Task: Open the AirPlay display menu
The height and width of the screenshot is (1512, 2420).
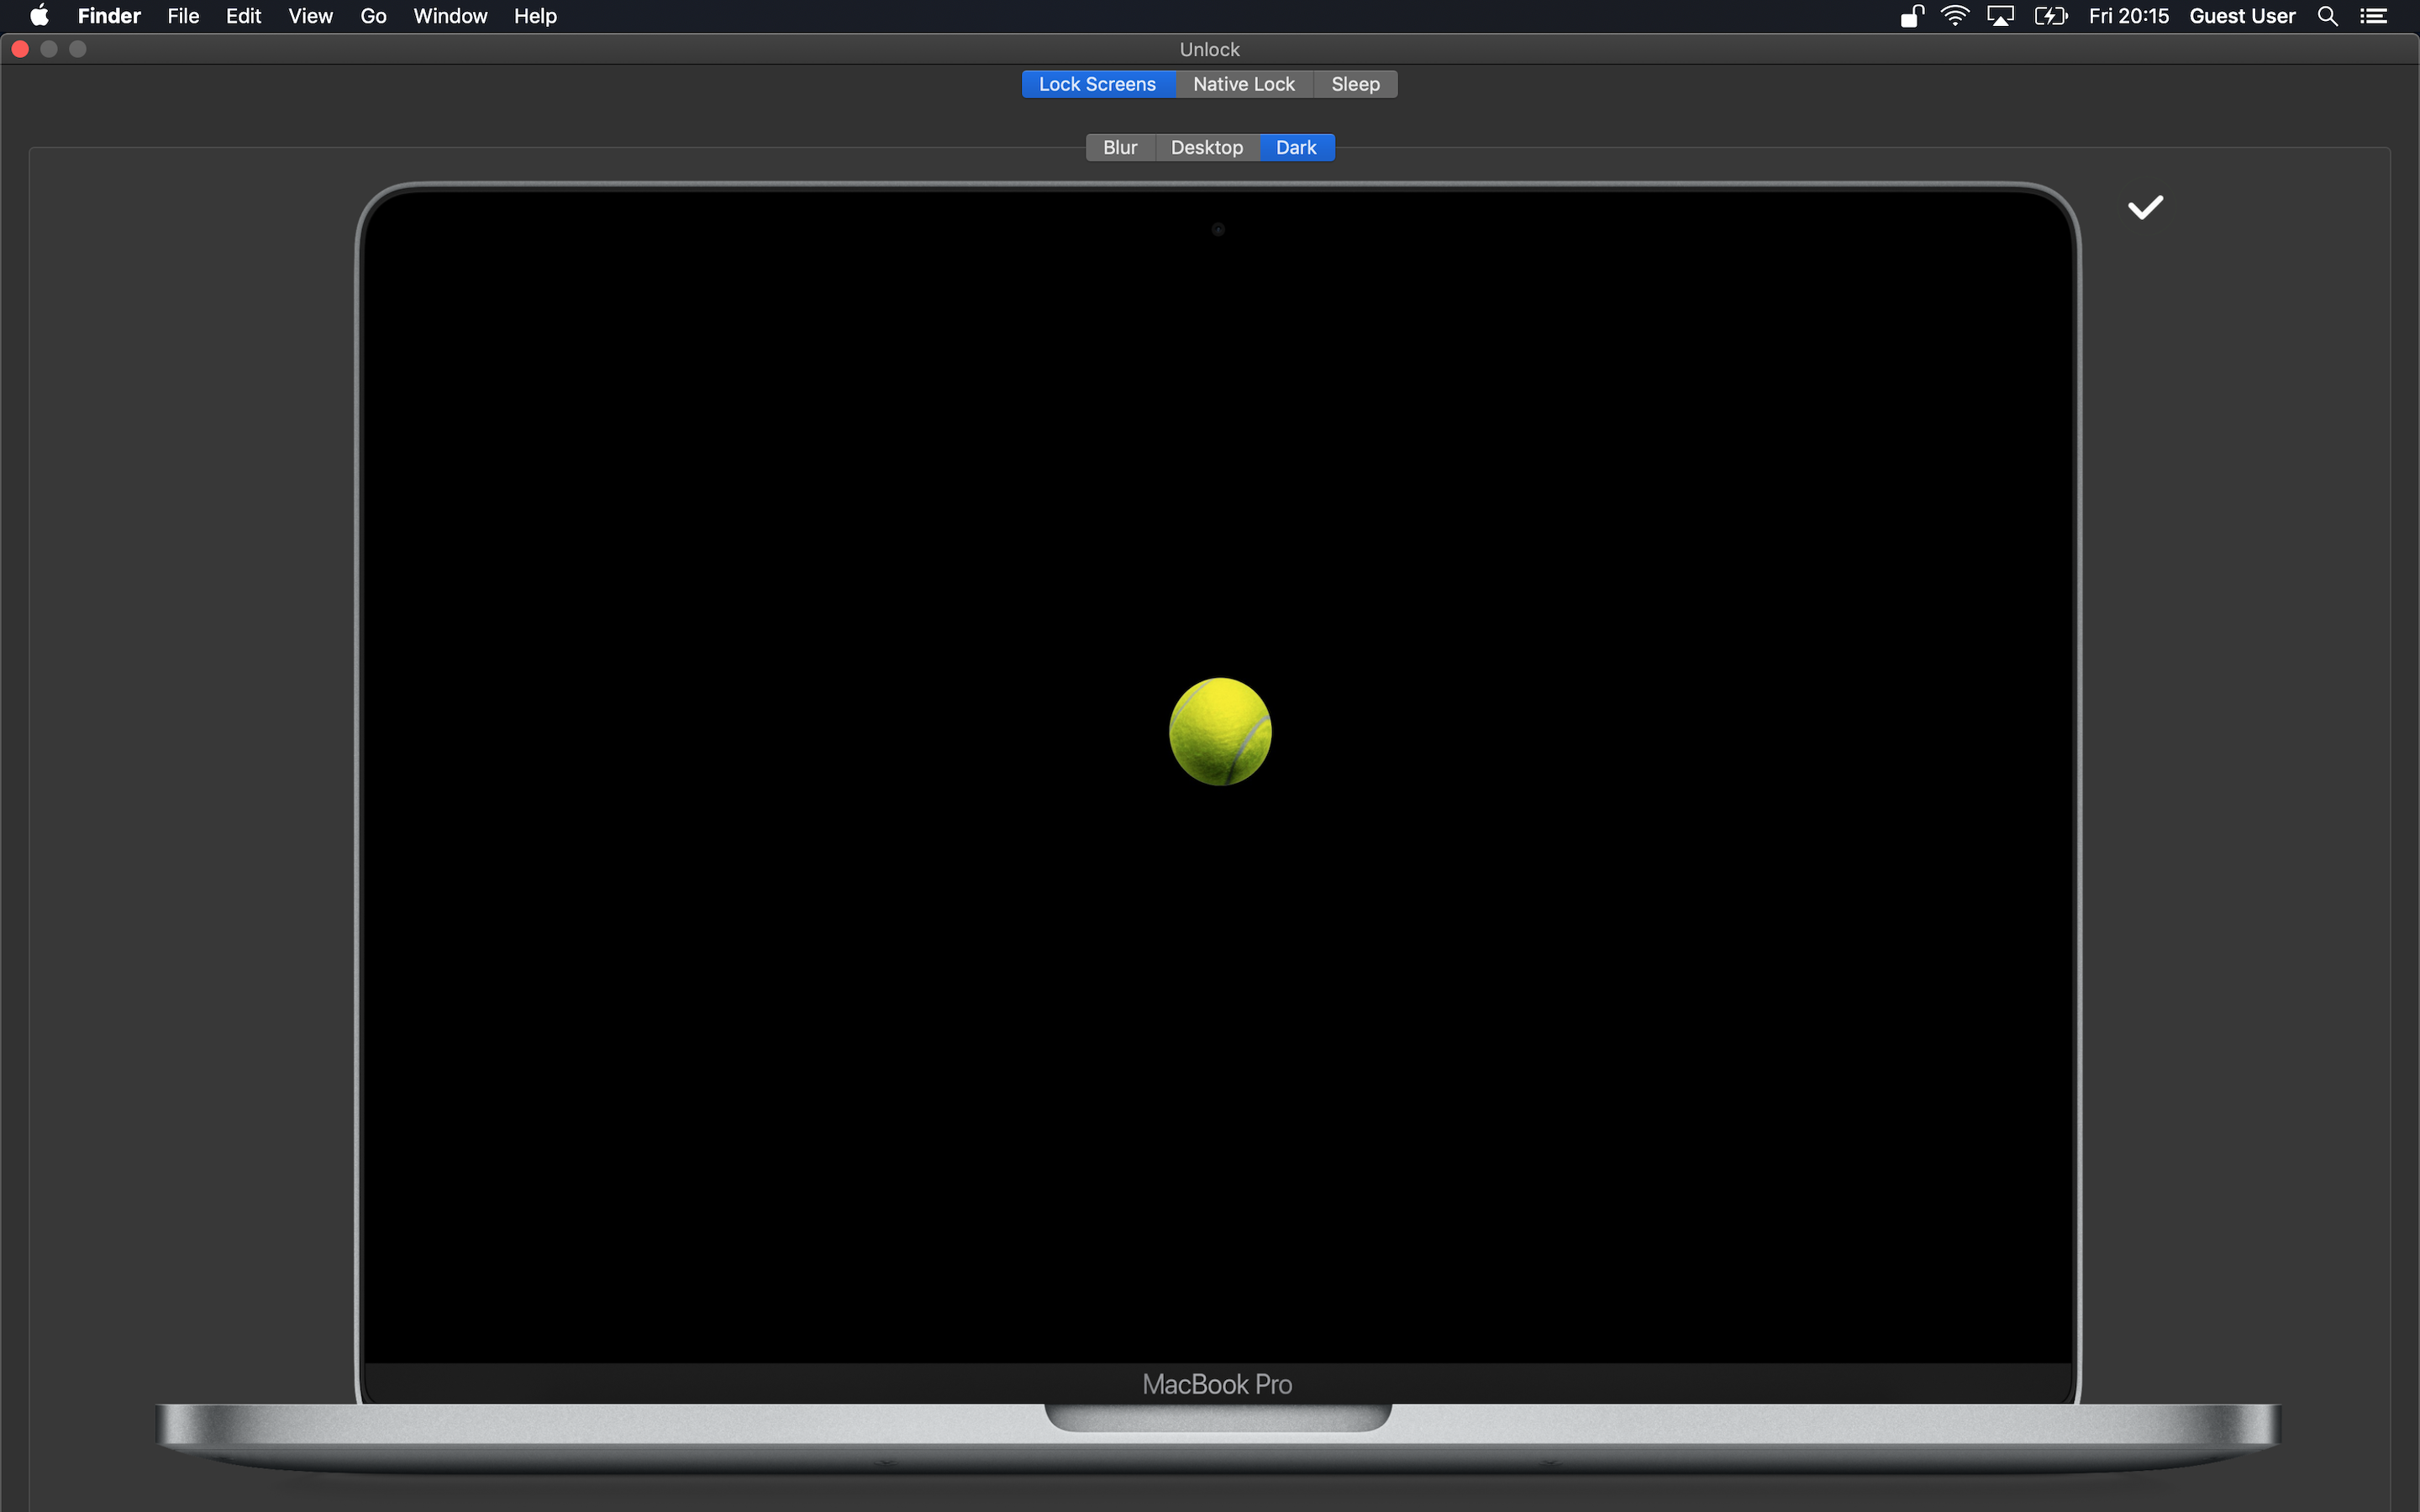Action: [x=2000, y=16]
